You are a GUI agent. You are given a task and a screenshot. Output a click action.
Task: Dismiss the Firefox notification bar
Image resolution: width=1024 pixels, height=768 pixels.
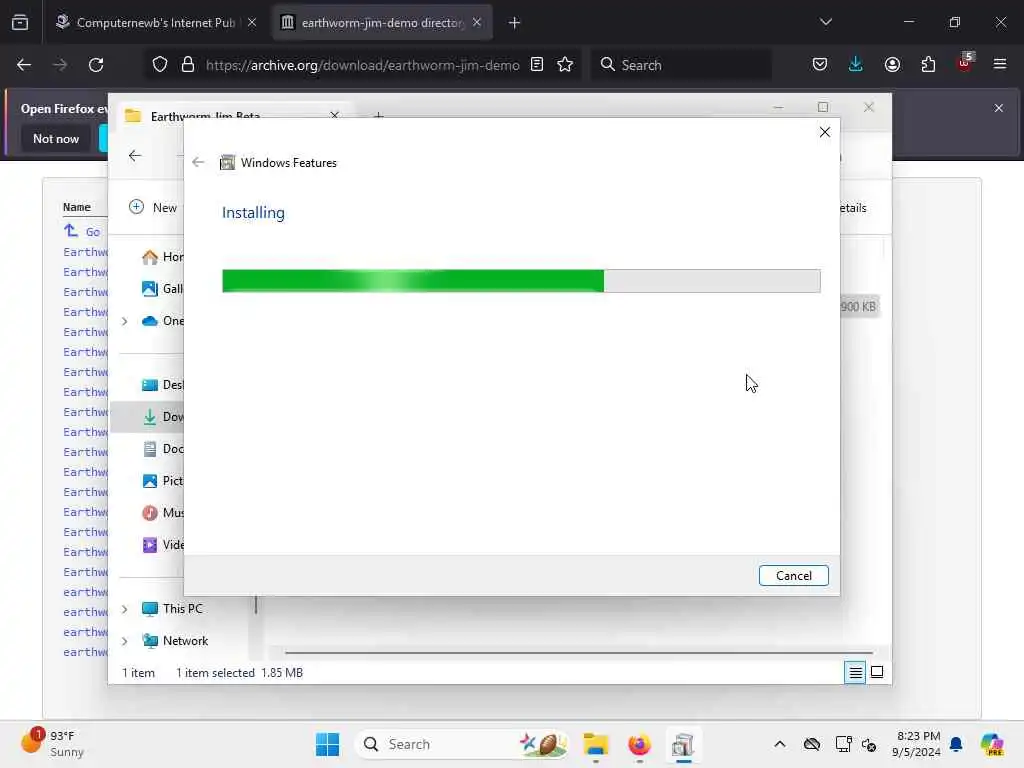[x=999, y=108]
